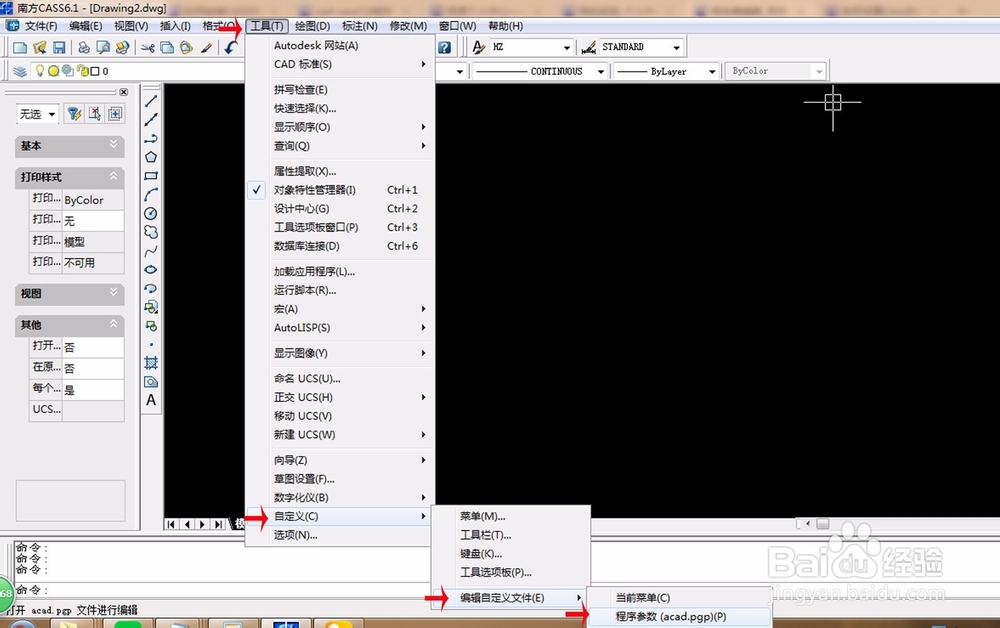
Task: Select the Polygon draw tool
Action: point(151,157)
